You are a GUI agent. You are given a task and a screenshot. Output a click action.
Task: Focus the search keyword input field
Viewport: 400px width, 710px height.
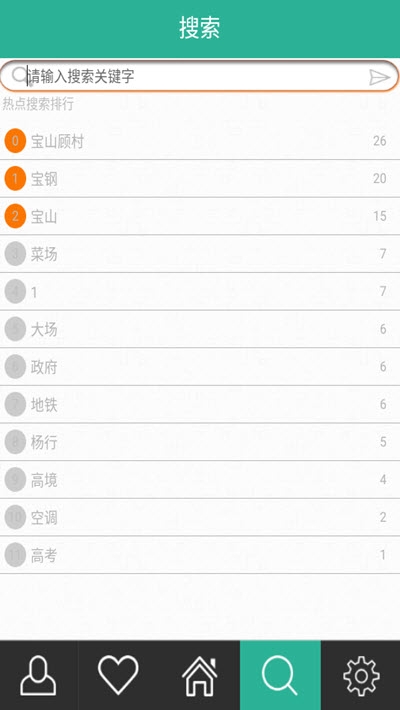[x=199, y=76]
